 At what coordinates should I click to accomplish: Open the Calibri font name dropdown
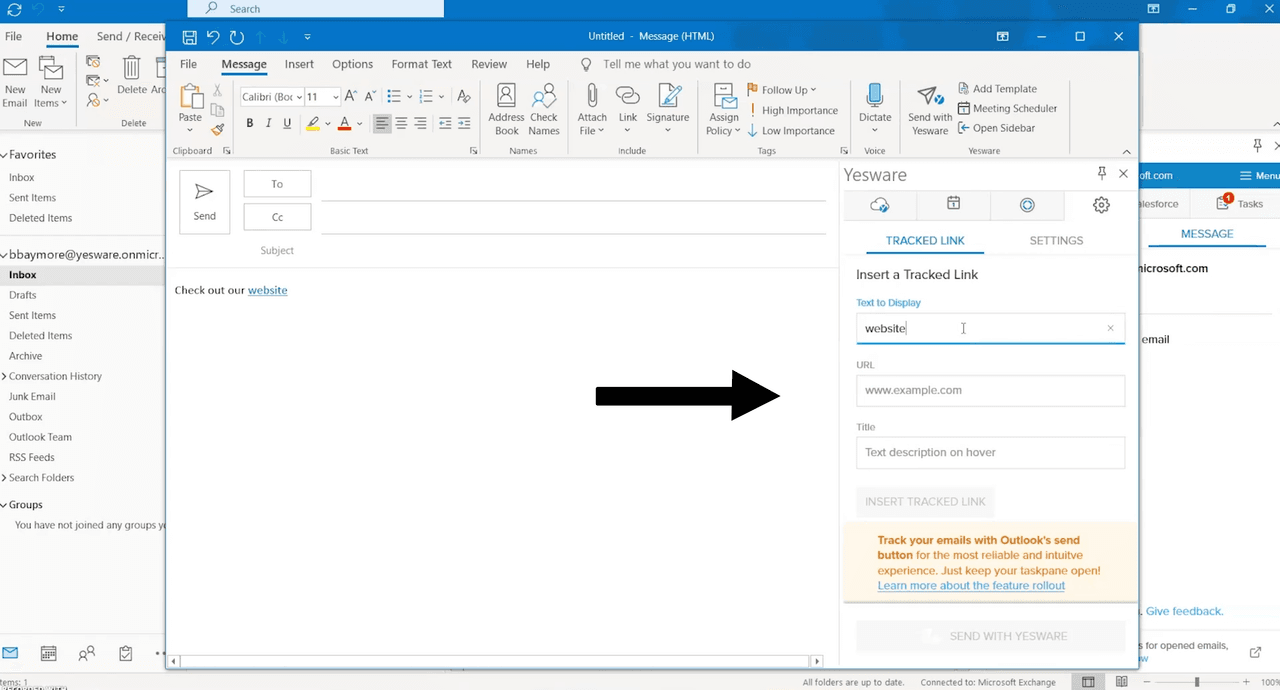point(298,97)
